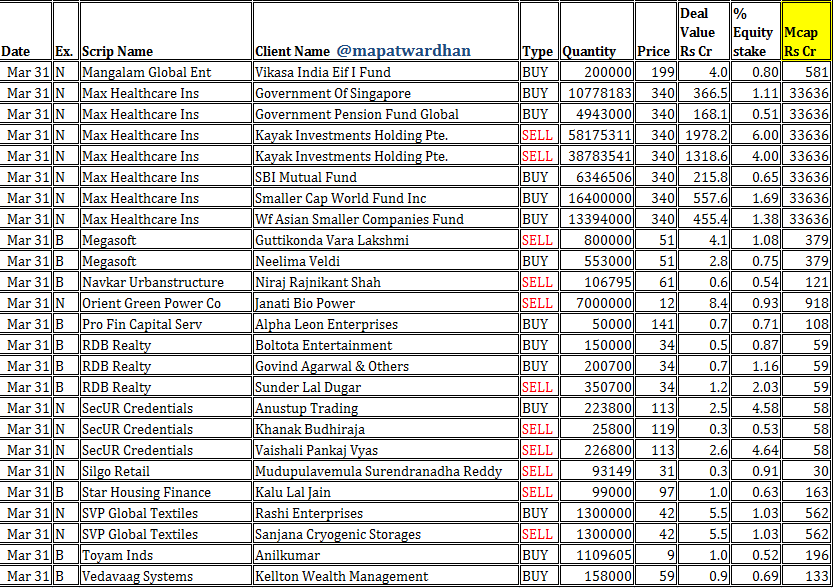Click the % Equity stake header
This screenshot has height=588, width=833.
(x=755, y=31)
